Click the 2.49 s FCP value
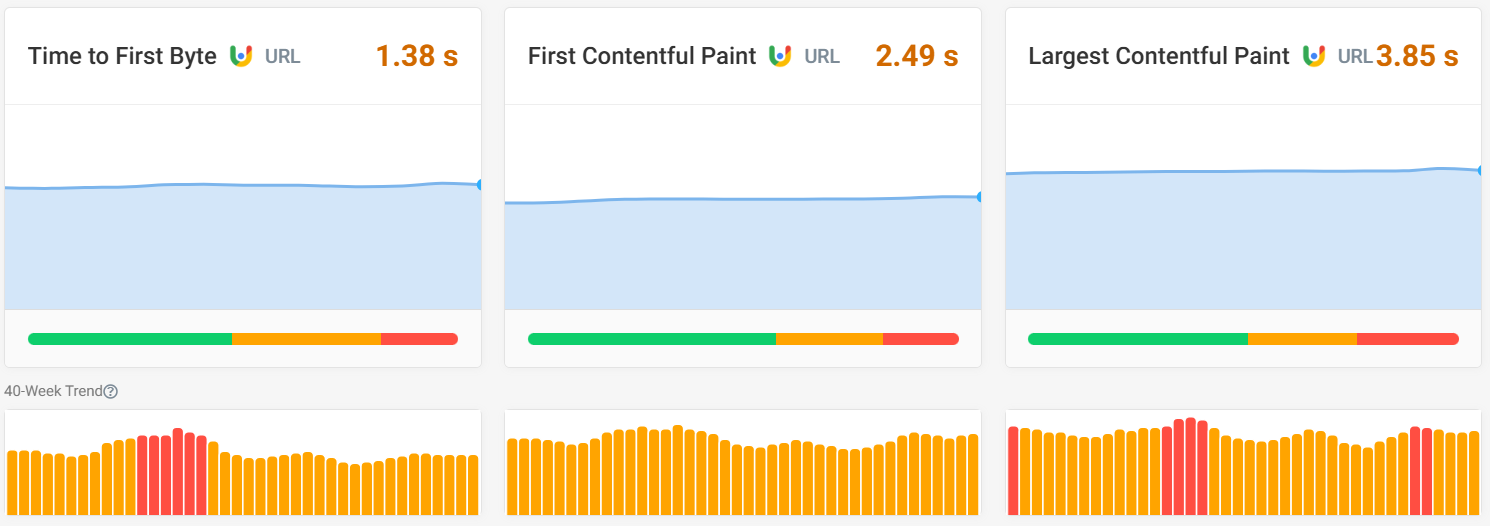 point(917,56)
